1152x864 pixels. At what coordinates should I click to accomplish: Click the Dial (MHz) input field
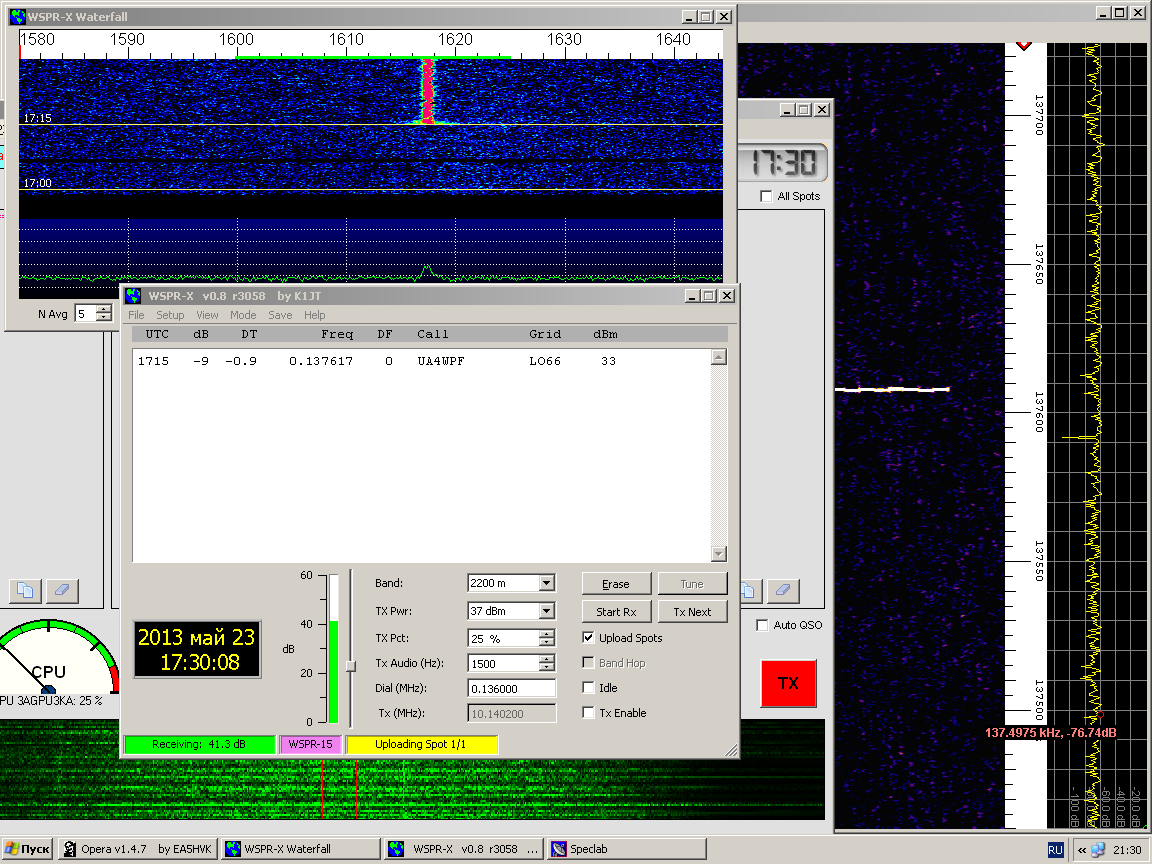pos(511,688)
